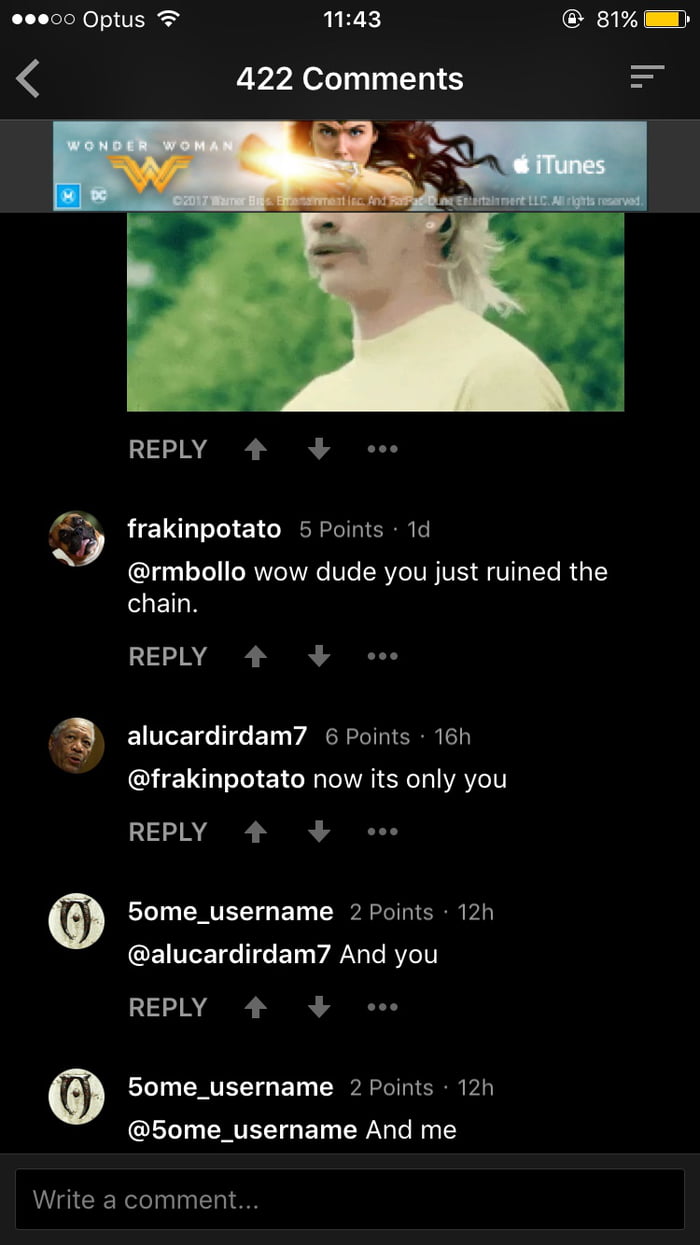Downvote alucardirdam7's comment
The image size is (700, 1245).
(x=318, y=831)
